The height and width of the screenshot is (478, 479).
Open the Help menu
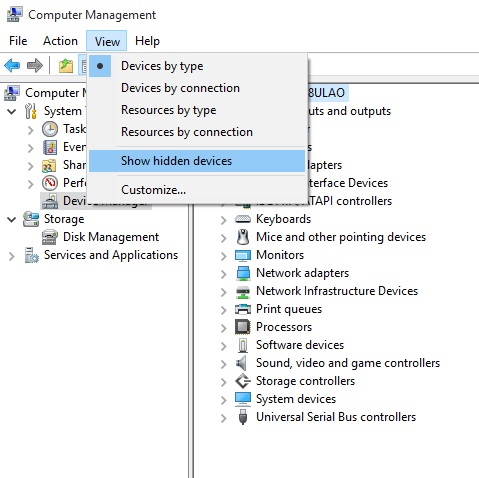(147, 41)
